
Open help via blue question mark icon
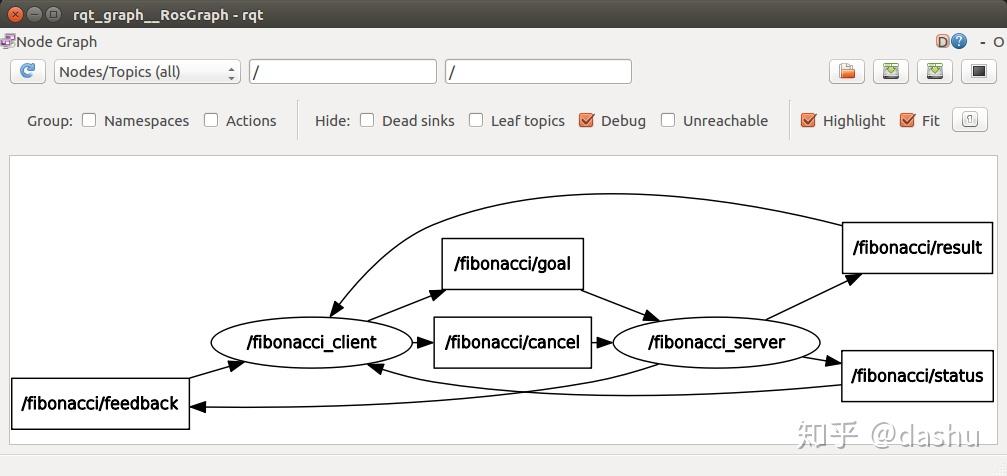960,42
